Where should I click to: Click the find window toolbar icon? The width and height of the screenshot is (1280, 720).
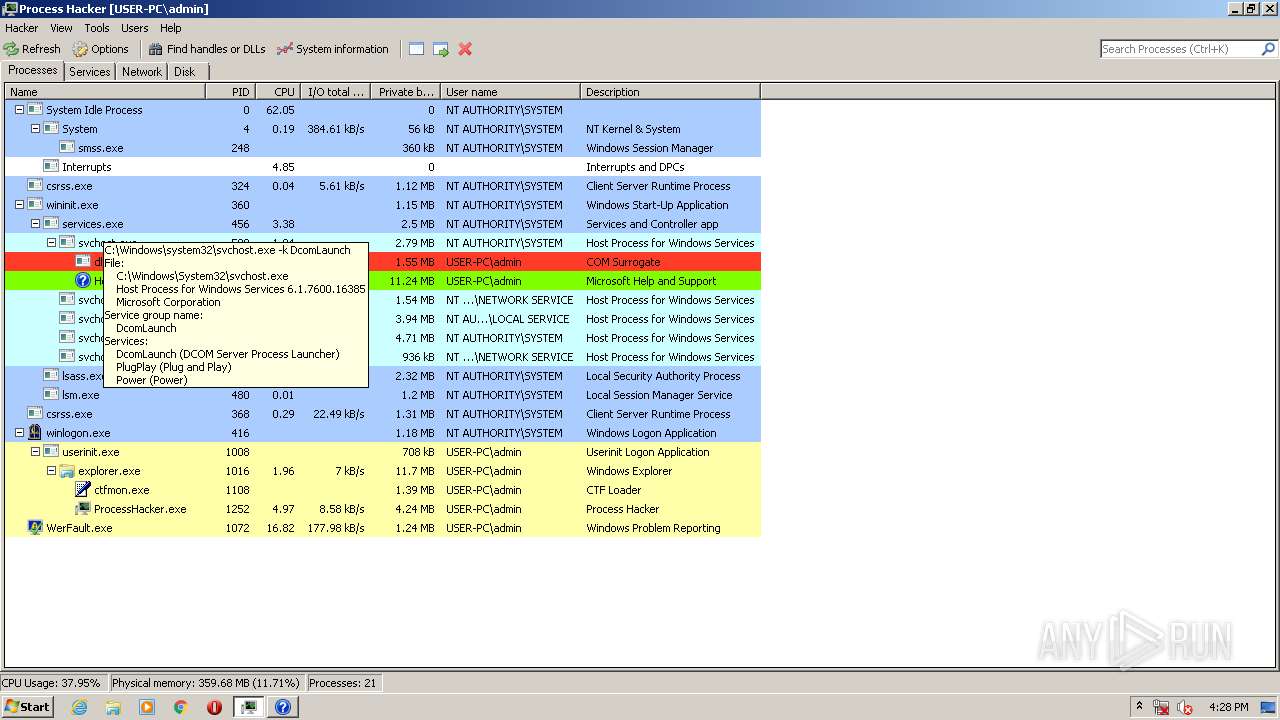pyautogui.click(x=416, y=49)
